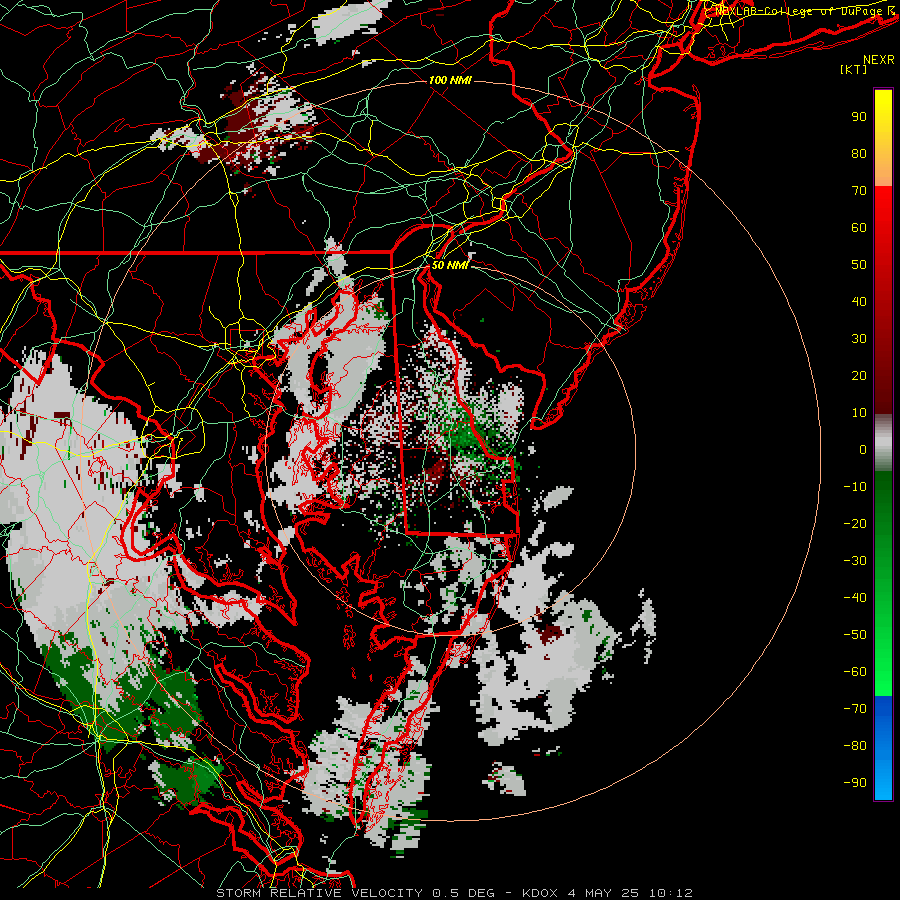Click the 40 value on color scale

tap(859, 301)
